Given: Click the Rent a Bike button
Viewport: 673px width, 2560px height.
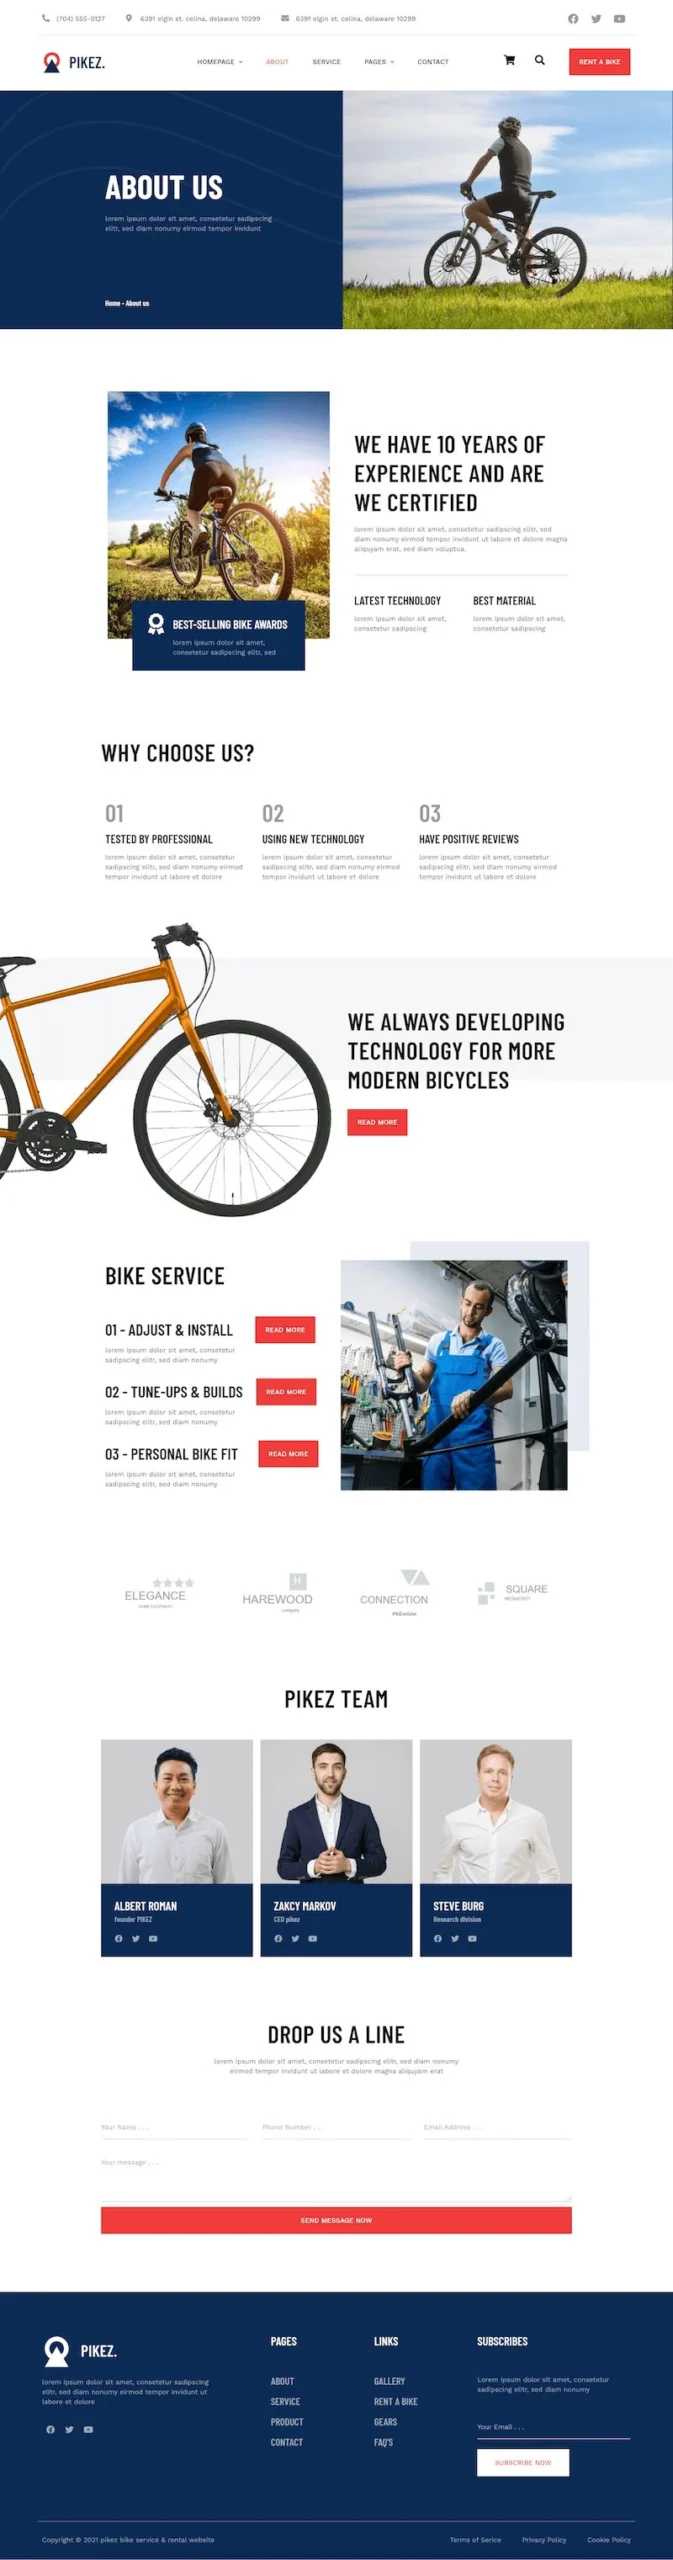Looking at the screenshot, I should [x=599, y=62].
